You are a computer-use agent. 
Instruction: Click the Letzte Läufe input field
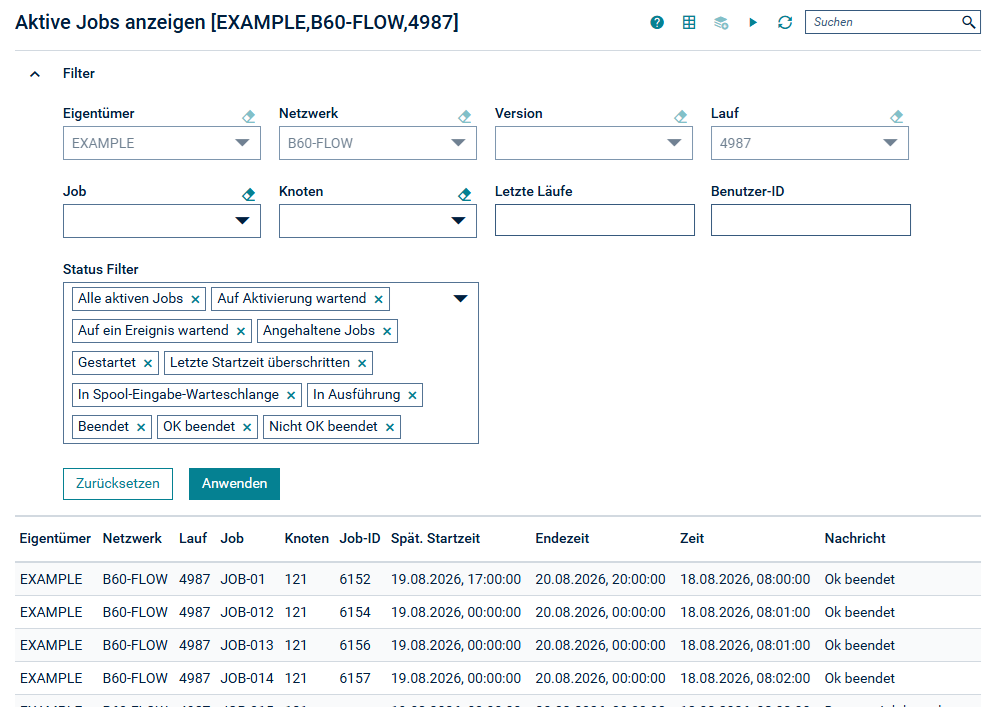pyautogui.click(x=595, y=220)
